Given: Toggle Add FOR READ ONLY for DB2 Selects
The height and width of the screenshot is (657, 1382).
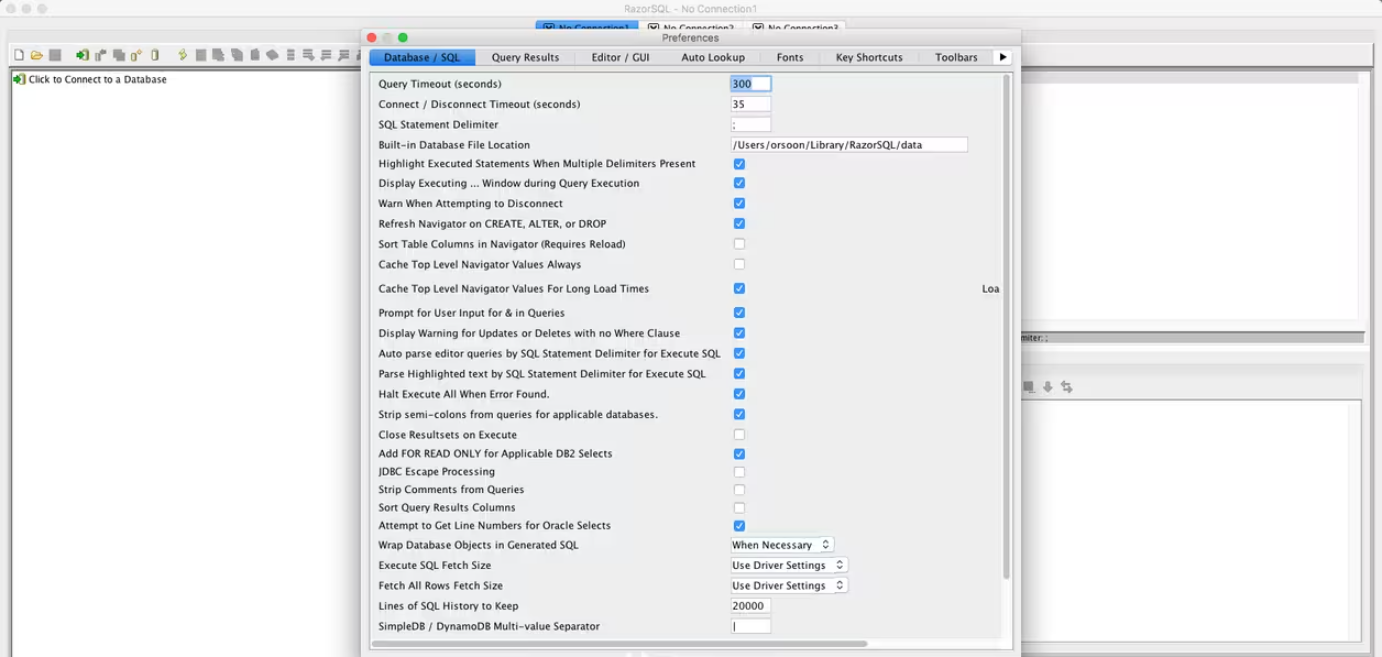Looking at the screenshot, I should 739,454.
